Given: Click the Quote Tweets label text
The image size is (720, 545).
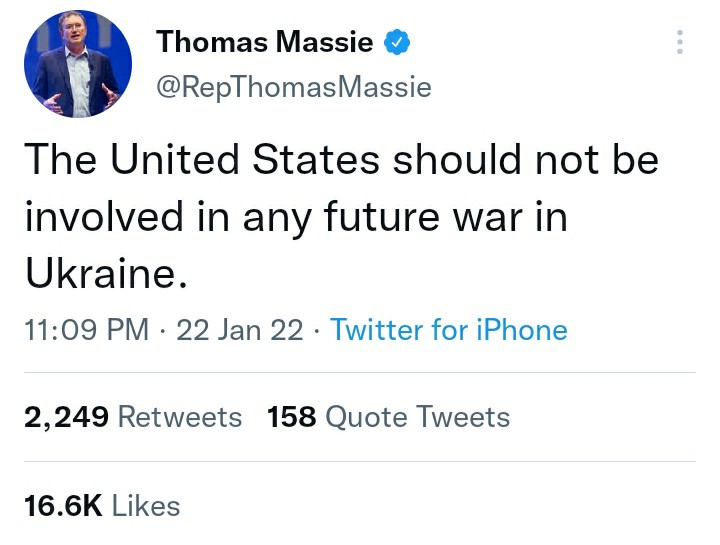Looking at the screenshot, I should [418, 417].
